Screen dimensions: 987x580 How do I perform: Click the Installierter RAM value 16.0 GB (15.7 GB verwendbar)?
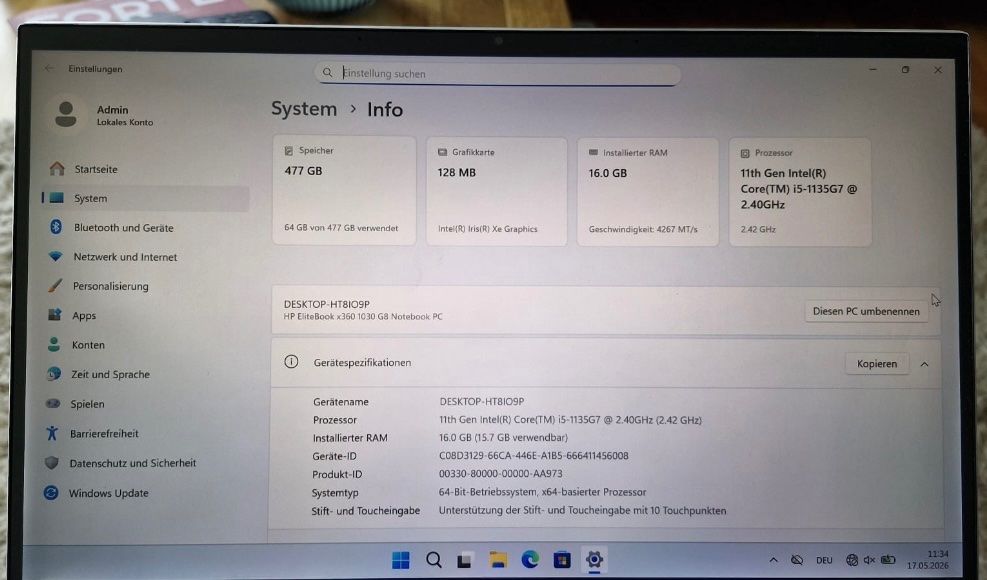tap(503, 437)
